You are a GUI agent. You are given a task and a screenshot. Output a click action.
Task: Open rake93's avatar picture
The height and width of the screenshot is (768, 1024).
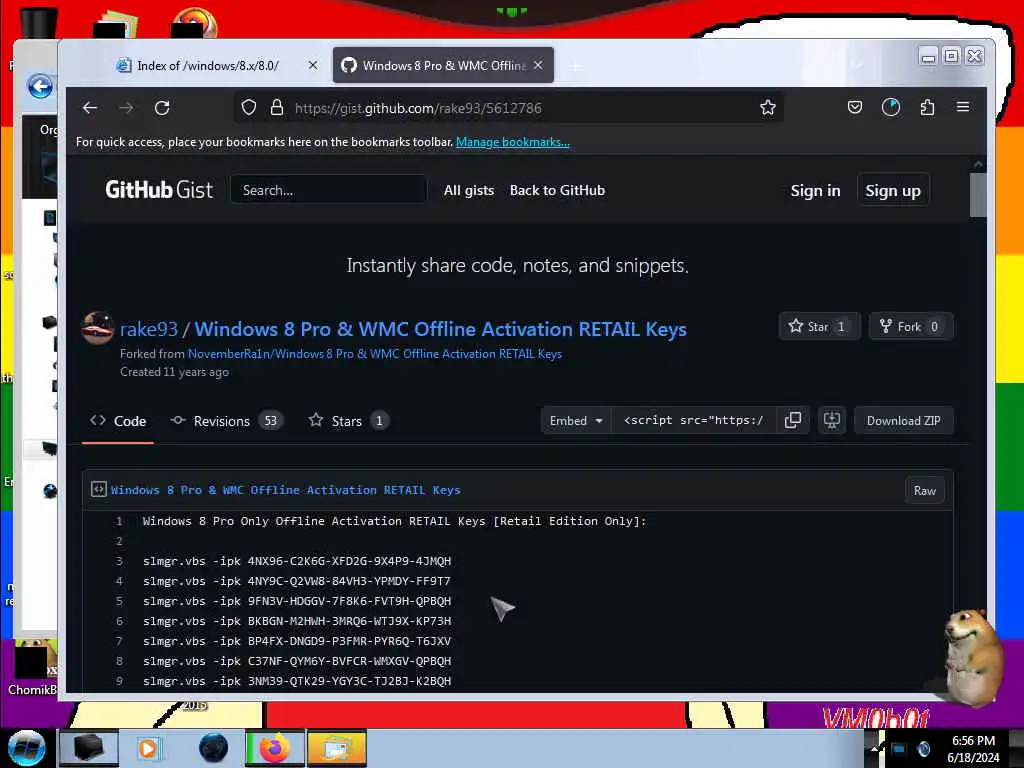[x=98, y=328]
